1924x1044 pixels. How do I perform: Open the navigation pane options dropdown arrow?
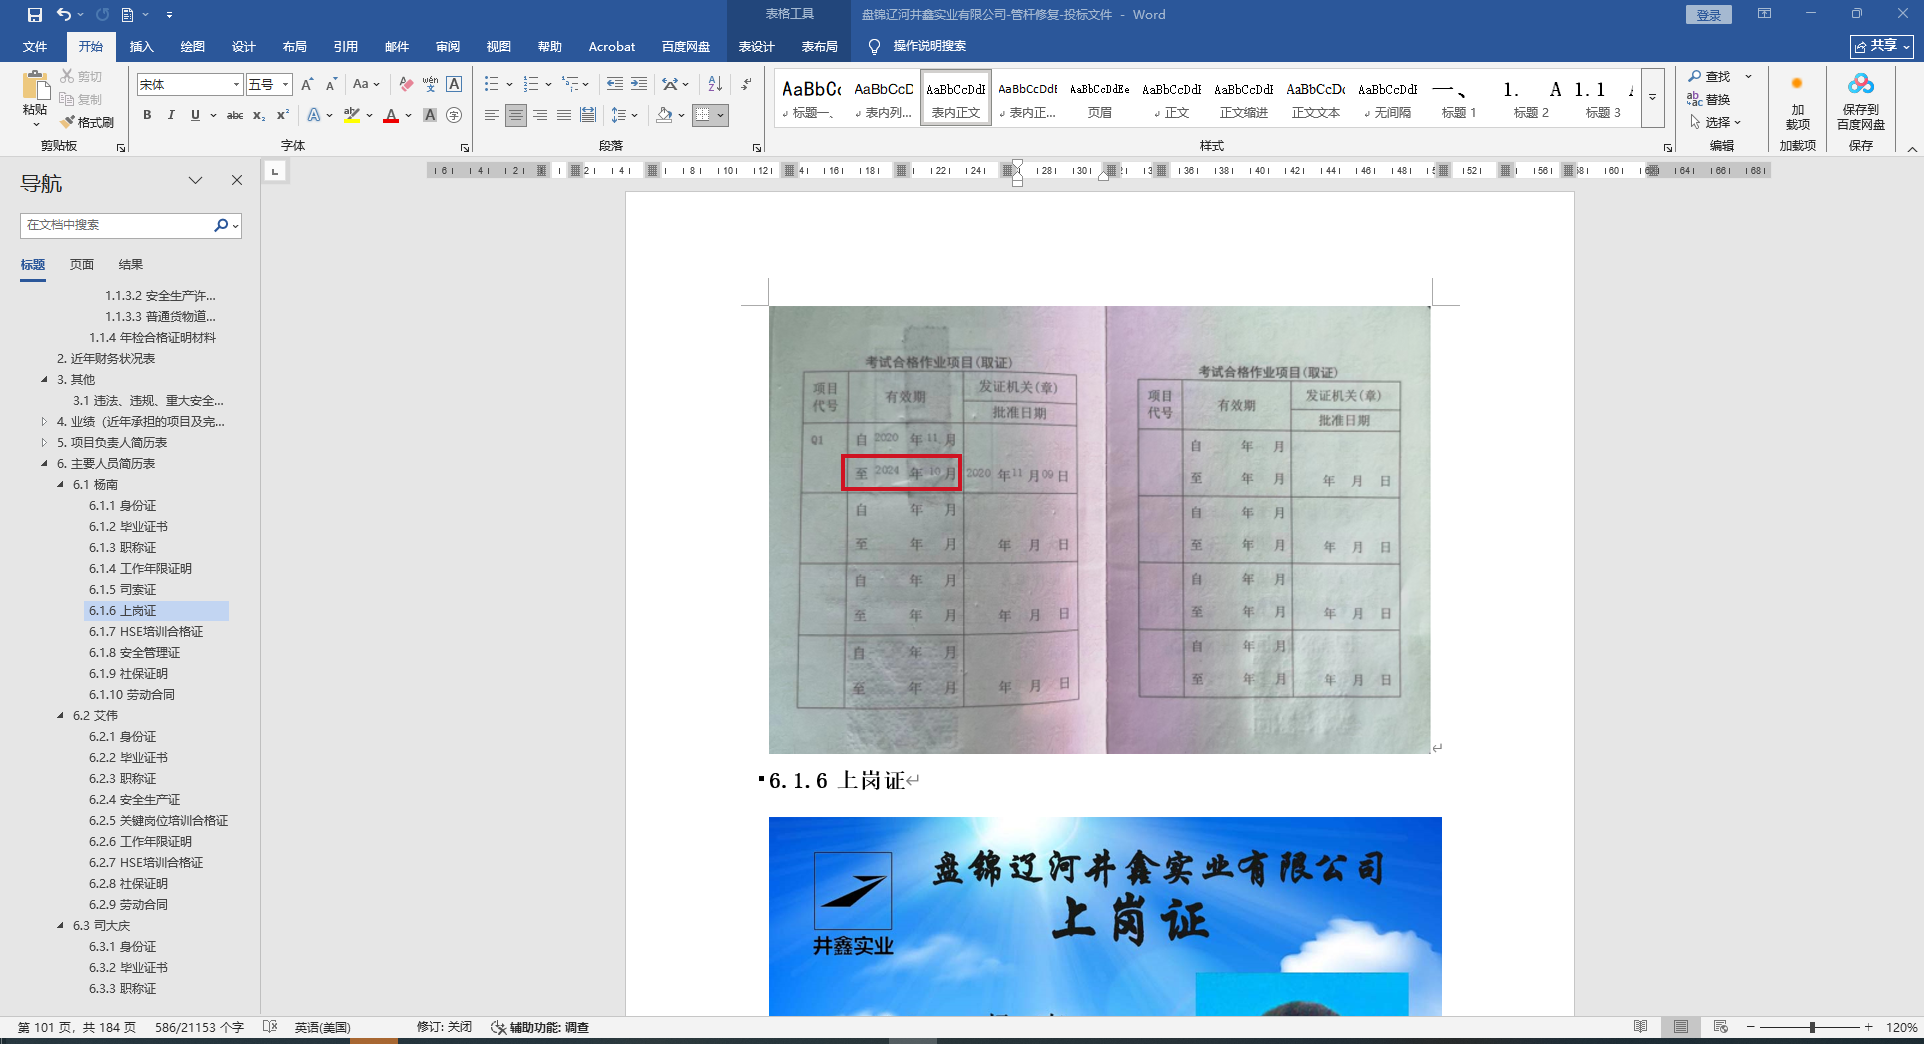(195, 181)
